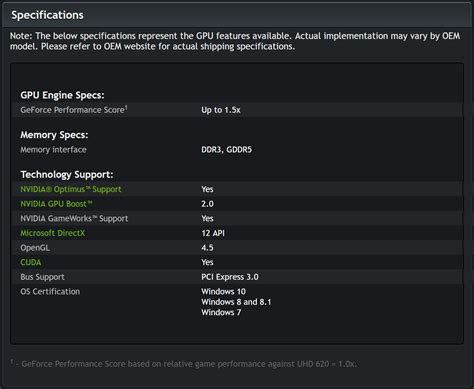Click the Memory Specs heading
474x389 pixels.
pyautogui.click(x=54, y=135)
